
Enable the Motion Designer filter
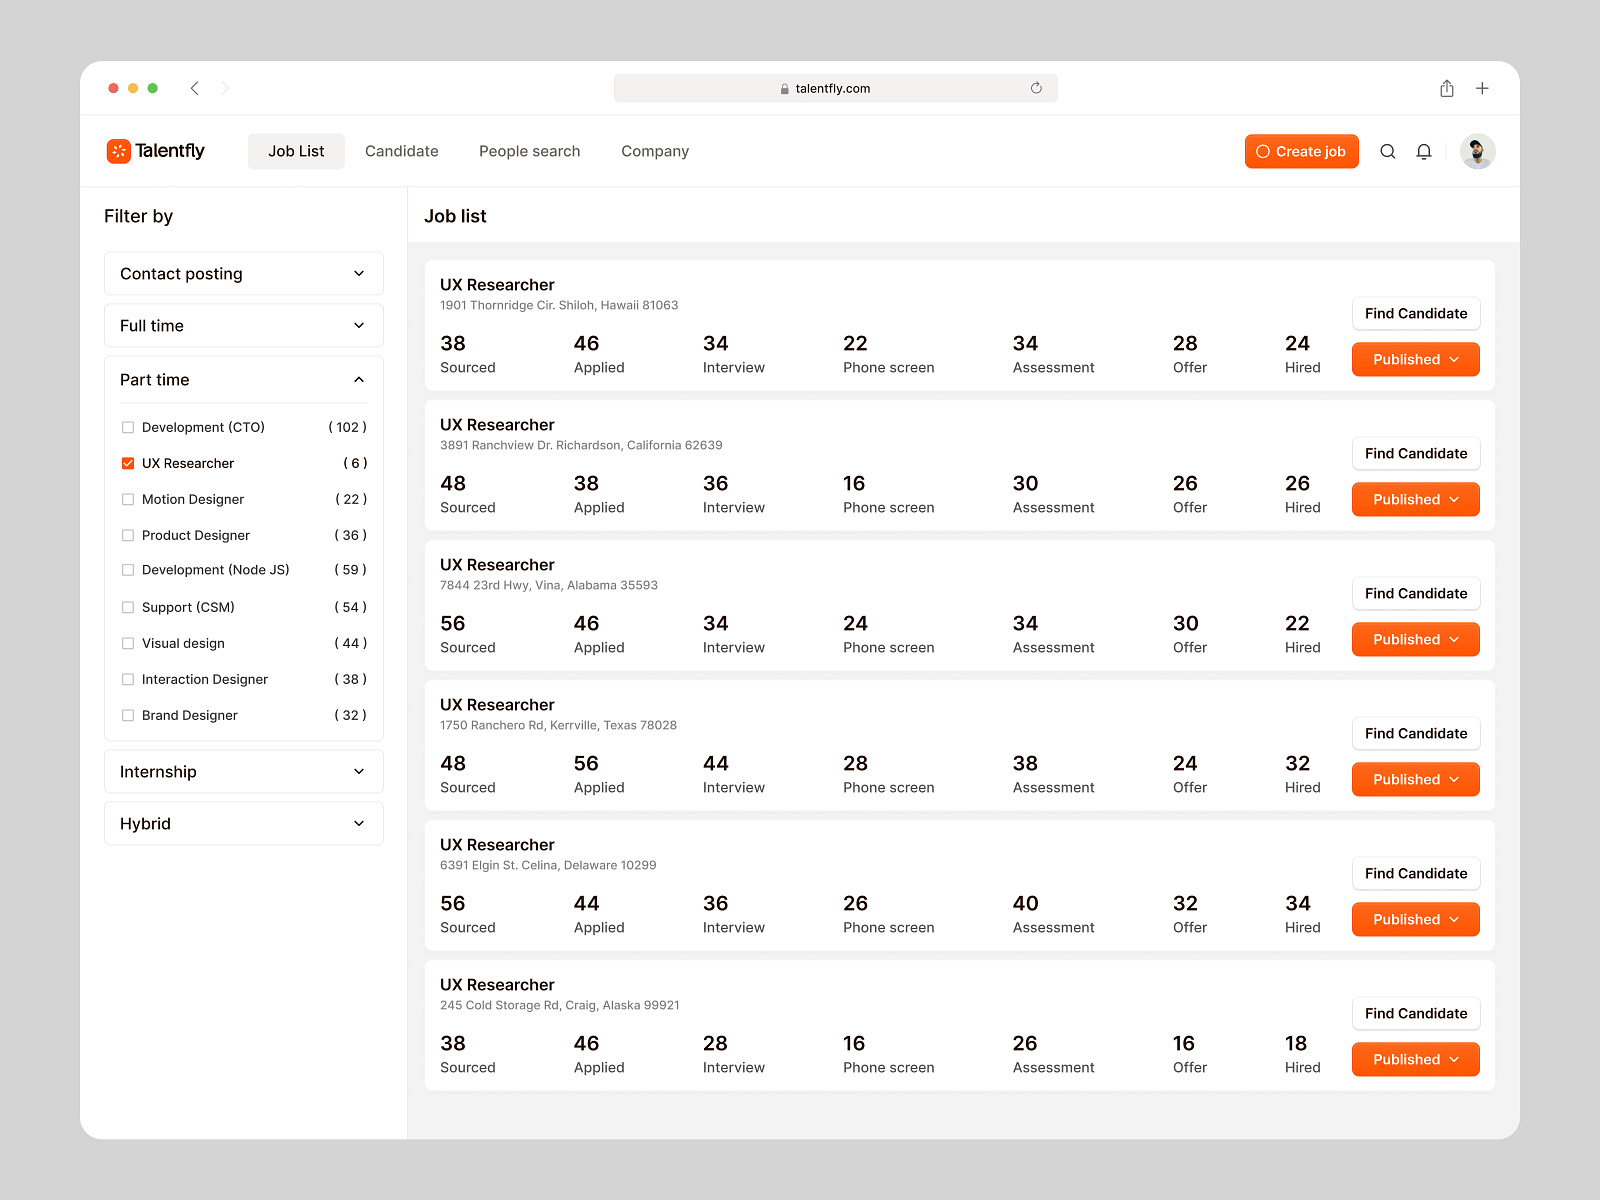coord(128,499)
